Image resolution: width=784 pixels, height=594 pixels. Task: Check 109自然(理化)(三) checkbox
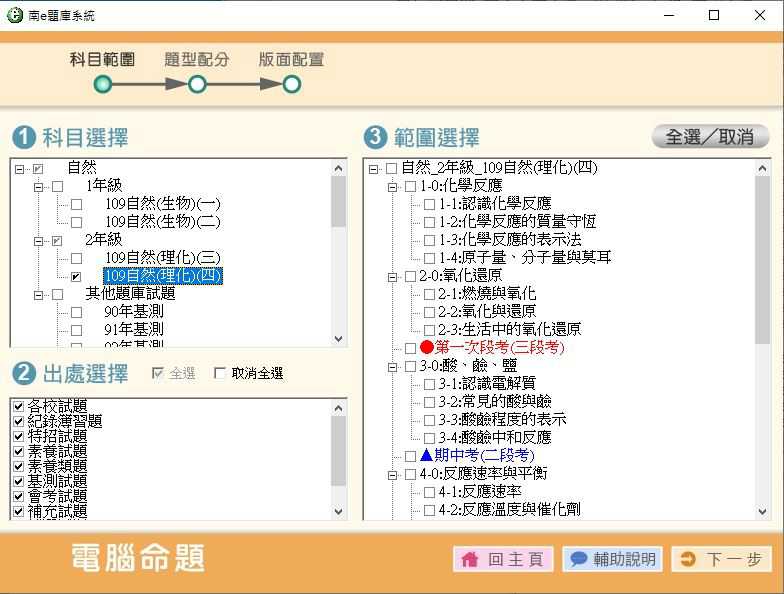pos(76,258)
